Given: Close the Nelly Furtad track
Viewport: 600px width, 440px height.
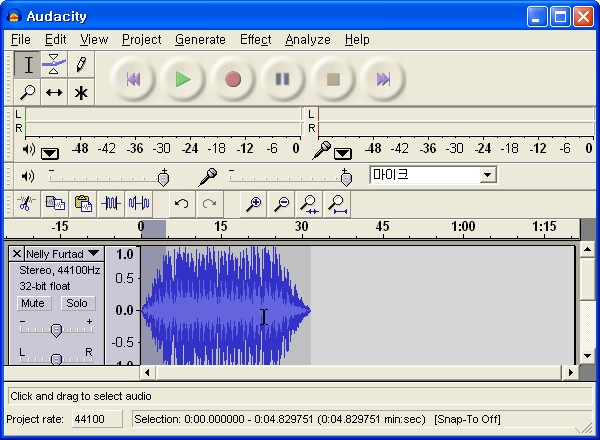Looking at the screenshot, I should [16, 254].
